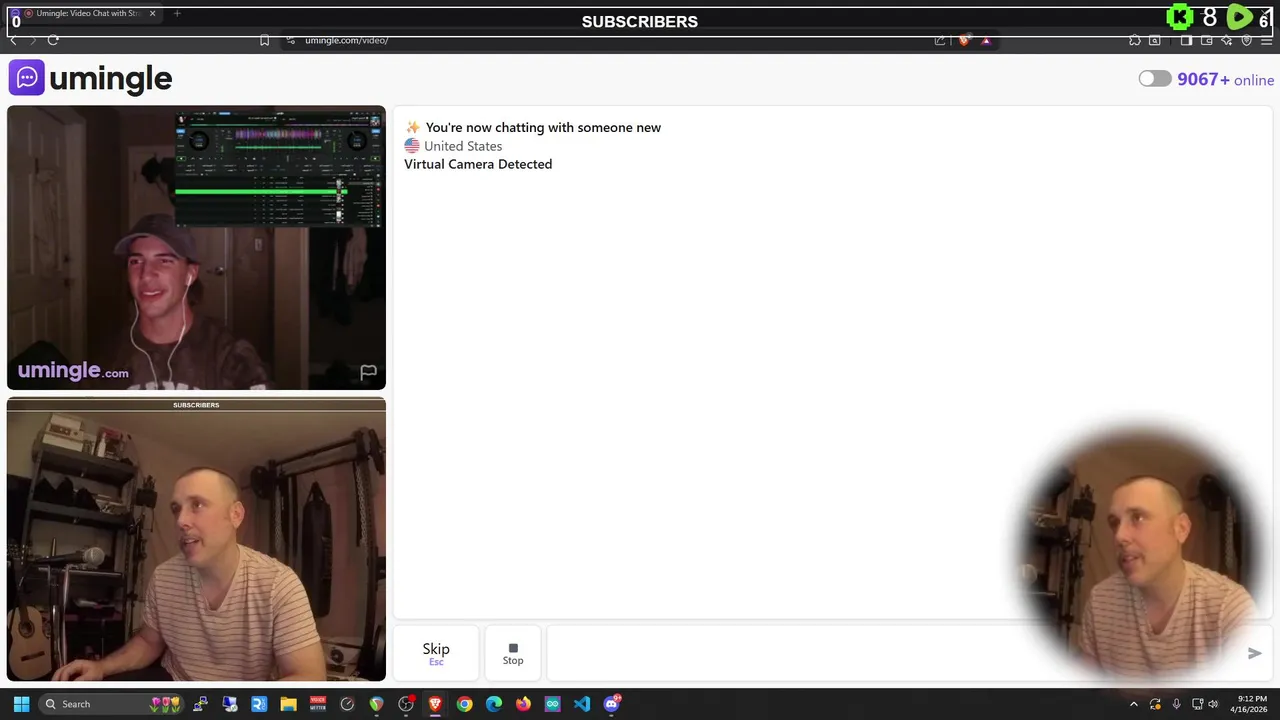Image resolution: width=1280 pixels, height=720 pixels.
Task: Open Arduino IDE from the taskbar
Action: point(552,704)
